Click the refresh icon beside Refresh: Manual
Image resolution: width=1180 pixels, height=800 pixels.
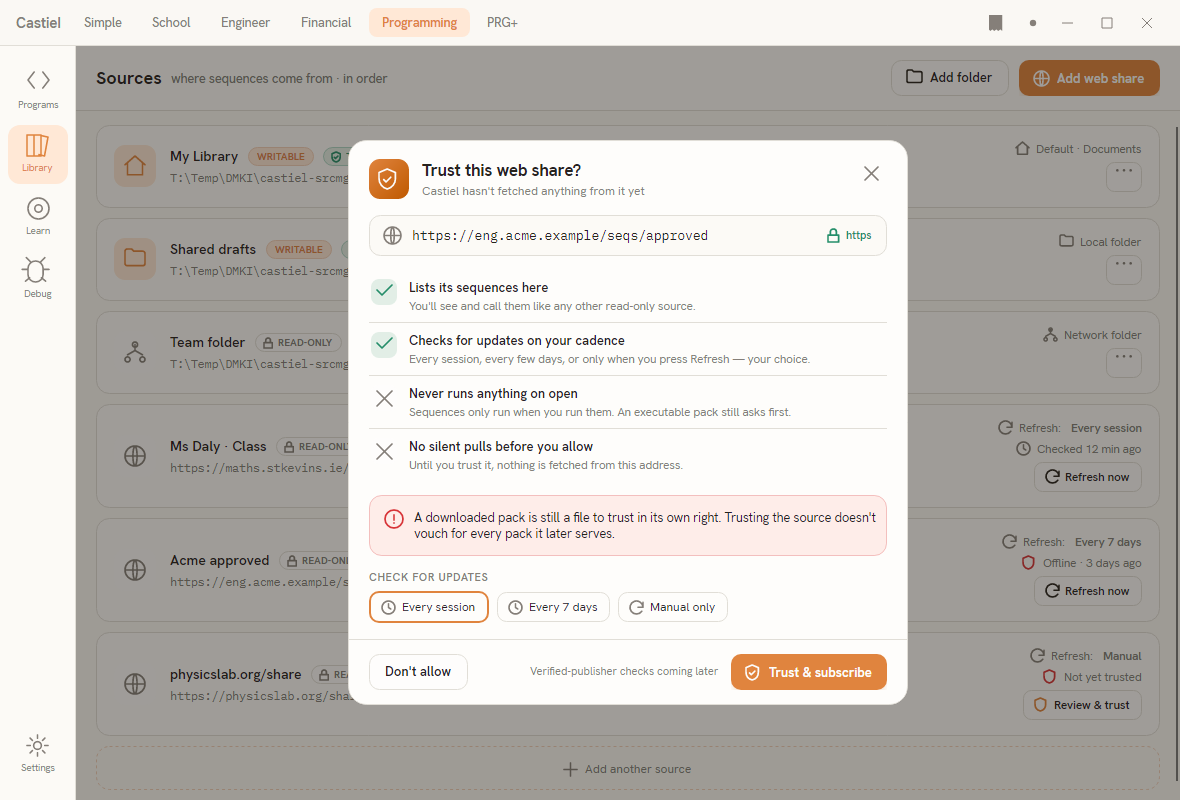click(1037, 656)
